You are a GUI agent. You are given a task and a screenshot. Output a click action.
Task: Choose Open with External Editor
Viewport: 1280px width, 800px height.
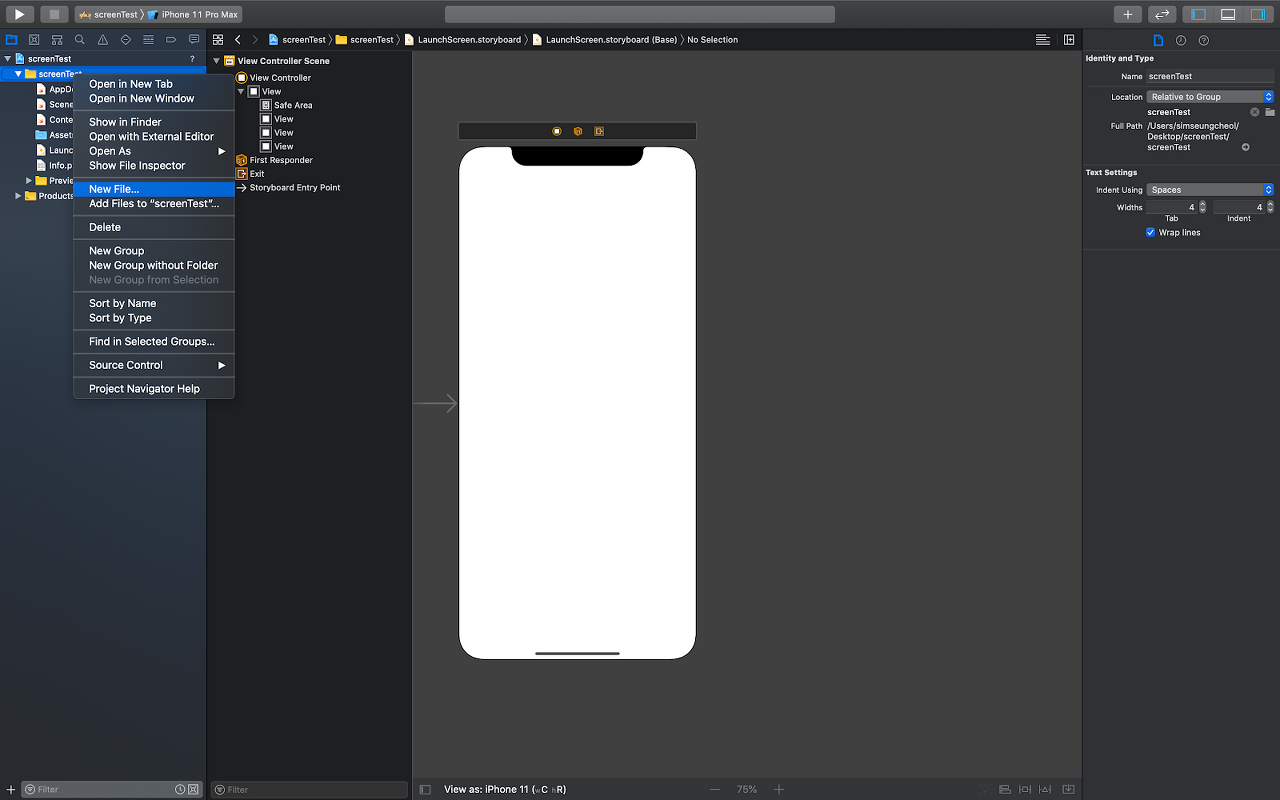[154, 137]
